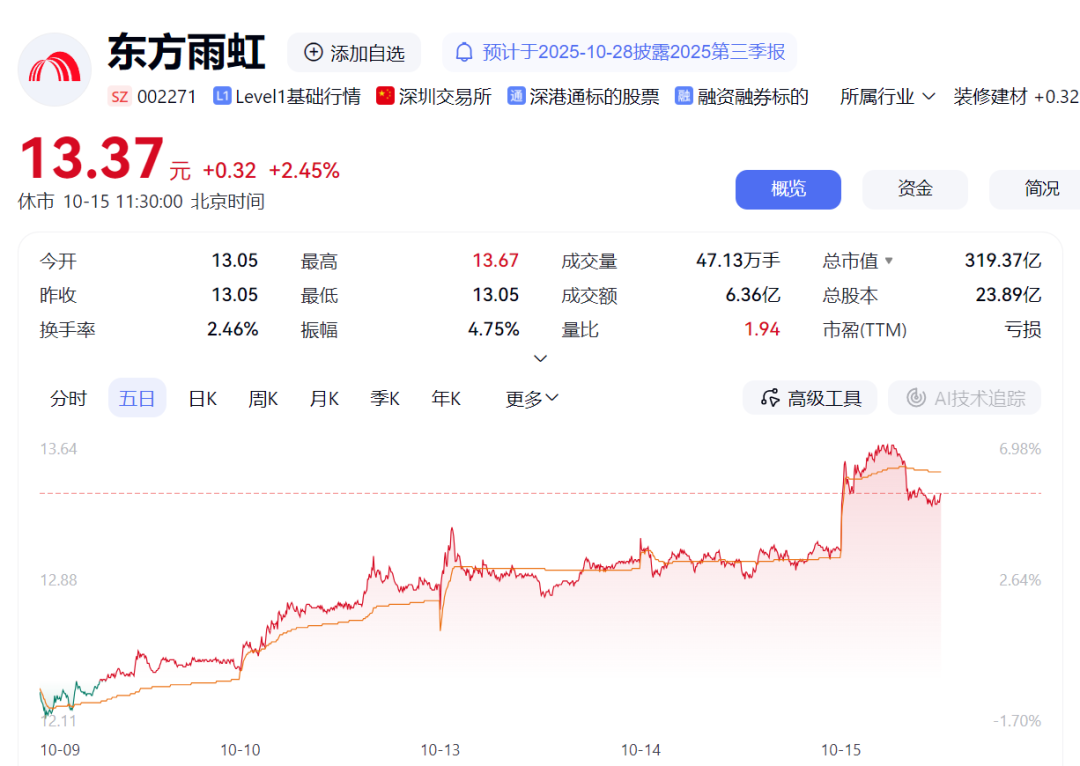Click the current price 13.37
The width and height of the screenshot is (1080, 766).
pyautogui.click(x=92, y=158)
